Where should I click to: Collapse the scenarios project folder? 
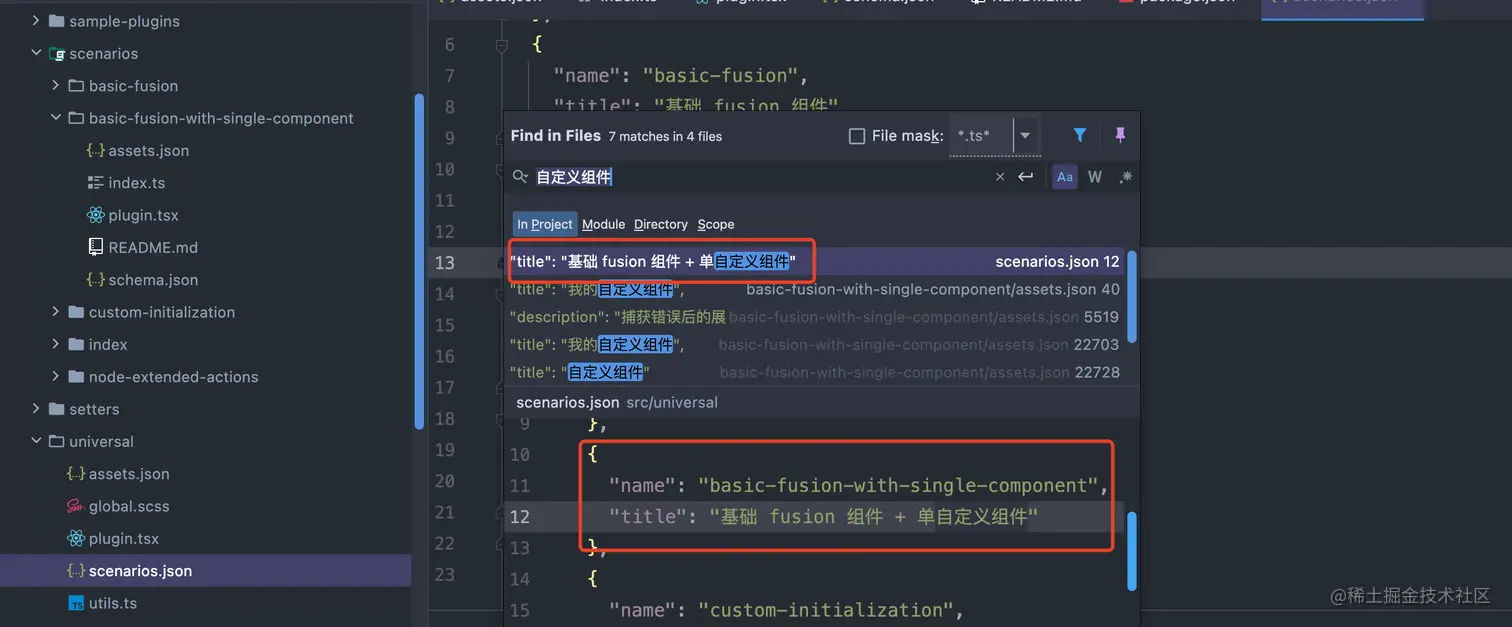(37, 53)
